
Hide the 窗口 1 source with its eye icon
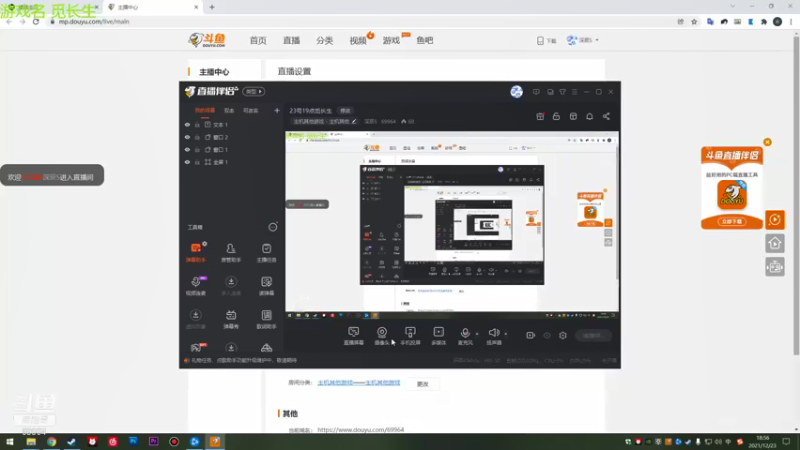pos(187,149)
